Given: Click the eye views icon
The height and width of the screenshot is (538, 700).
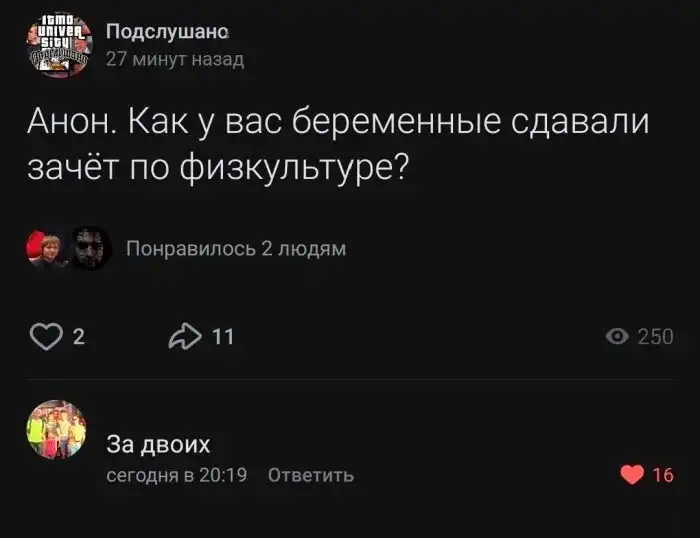Looking at the screenshot, I should [619, 337].
